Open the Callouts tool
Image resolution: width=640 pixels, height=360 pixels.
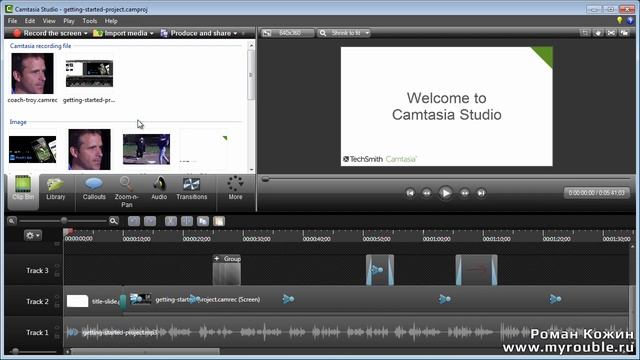[x=94, y=189]
